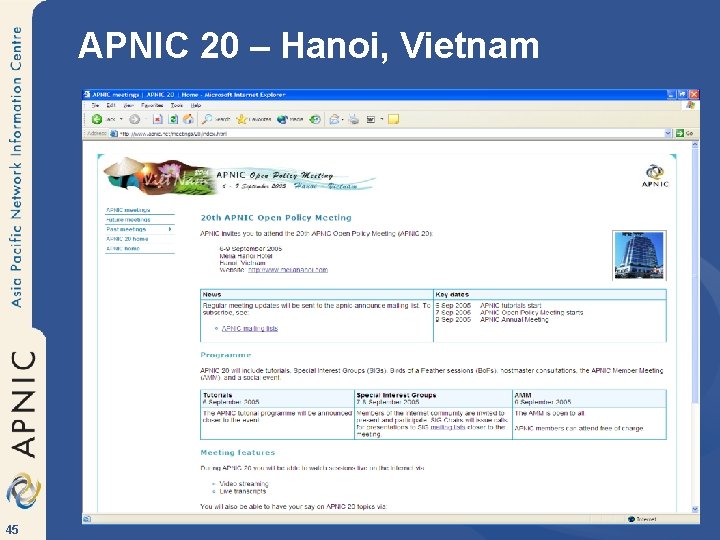Click the Print toolbar icon
This screenshot has height=540, width=720.
pyautogui.click(x=354, y=119)
